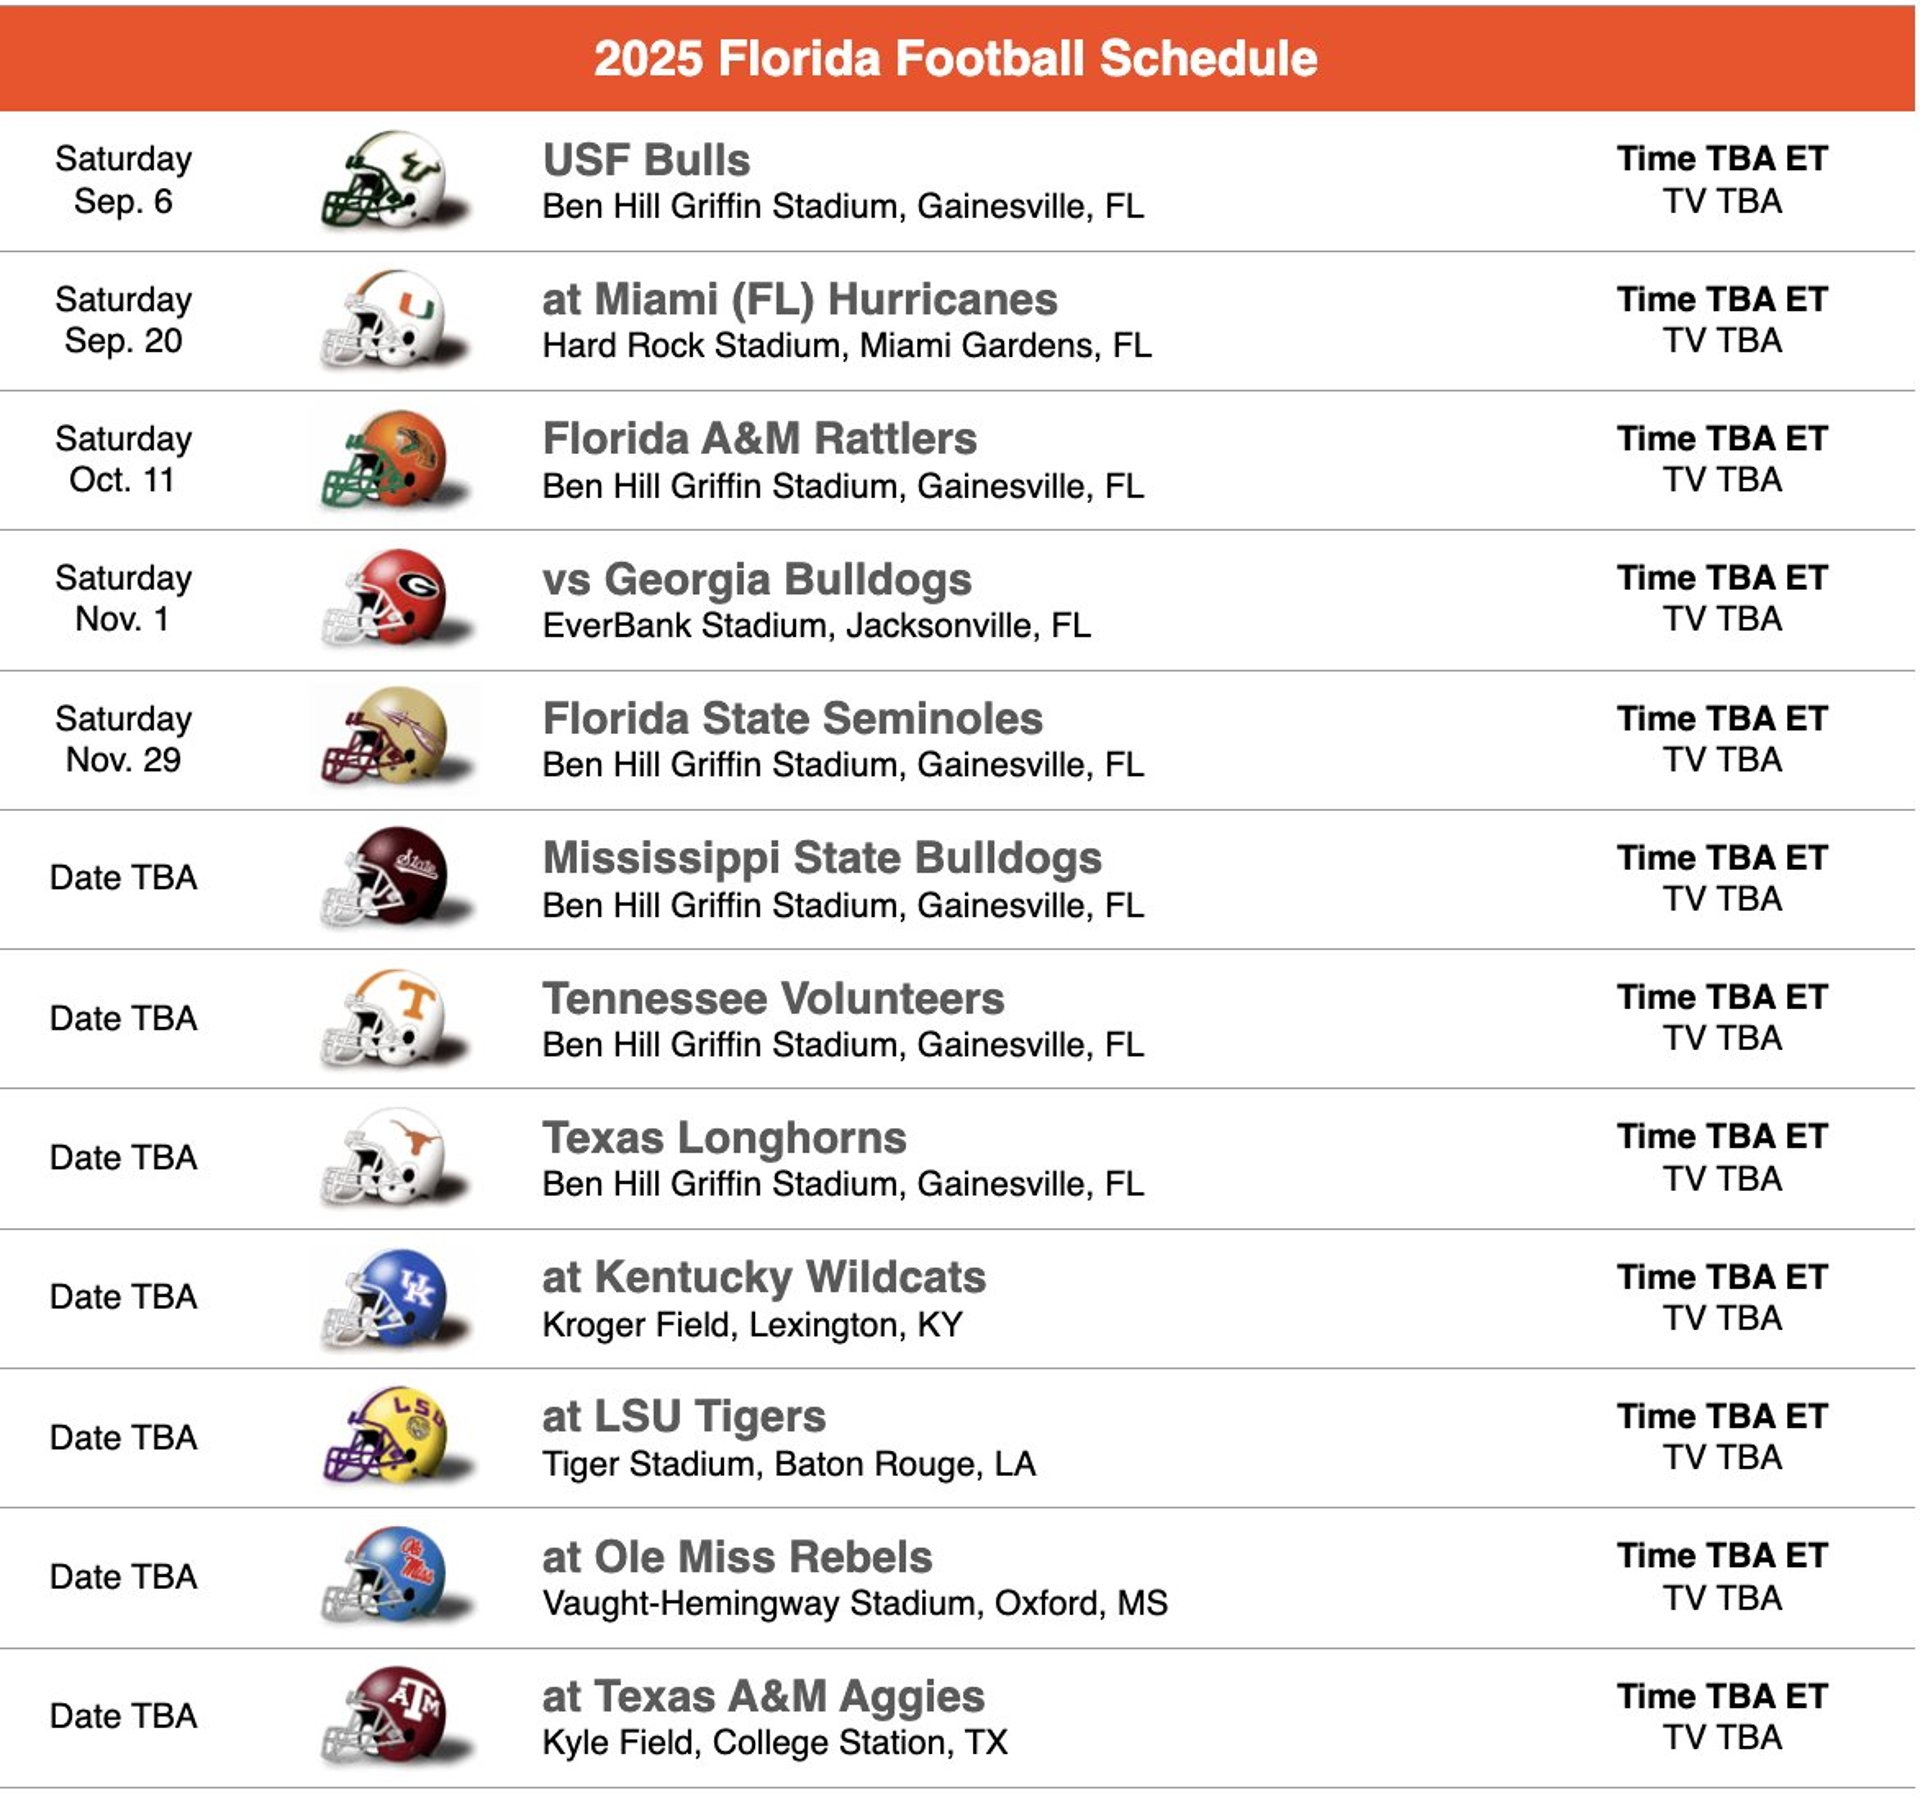Click the Mississippi State maroon helmet

click(x=394, y=878)
